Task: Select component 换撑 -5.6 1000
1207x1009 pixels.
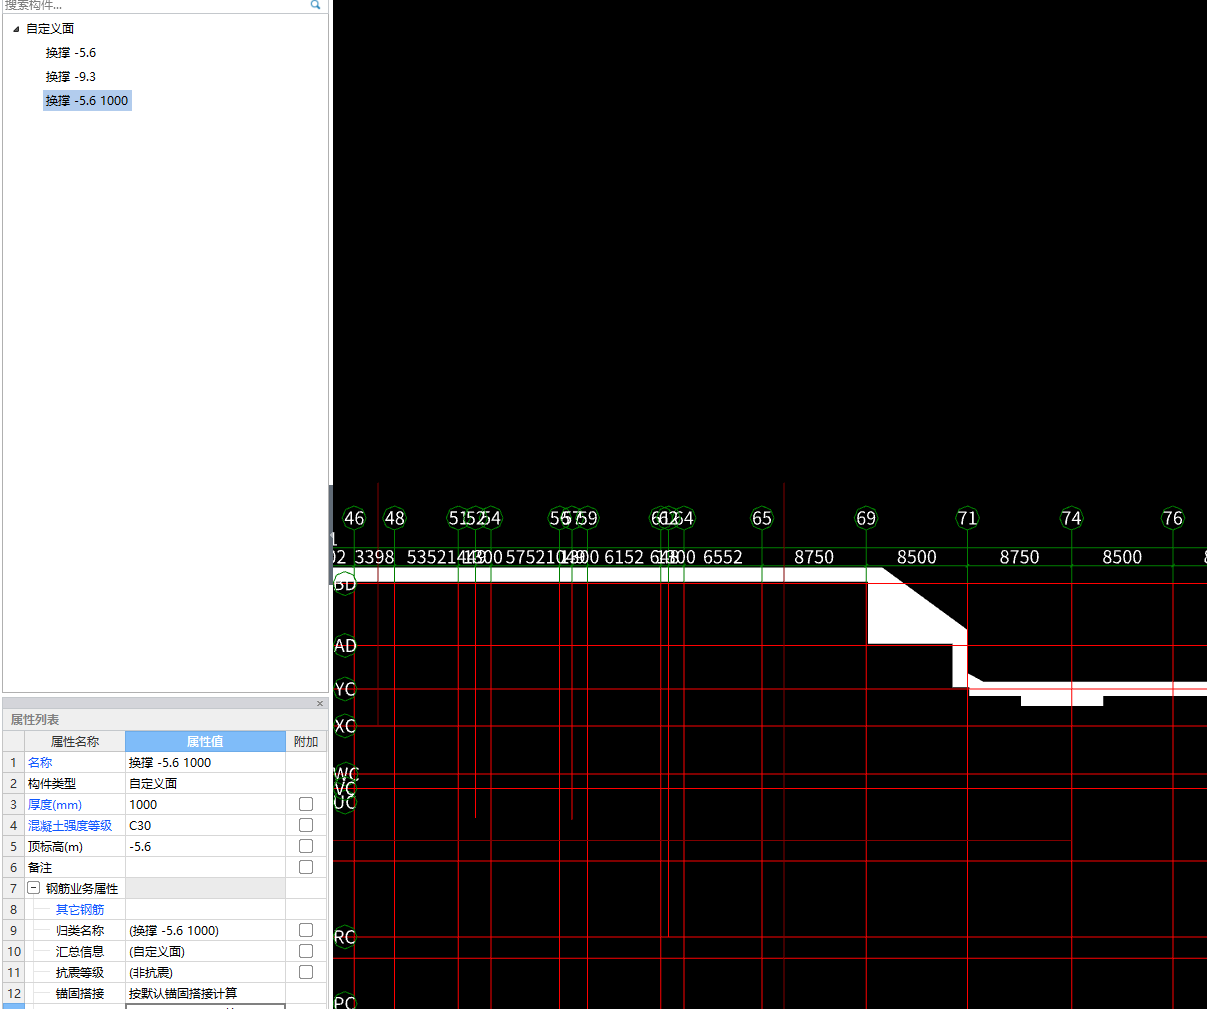Action: click(87, 101)
